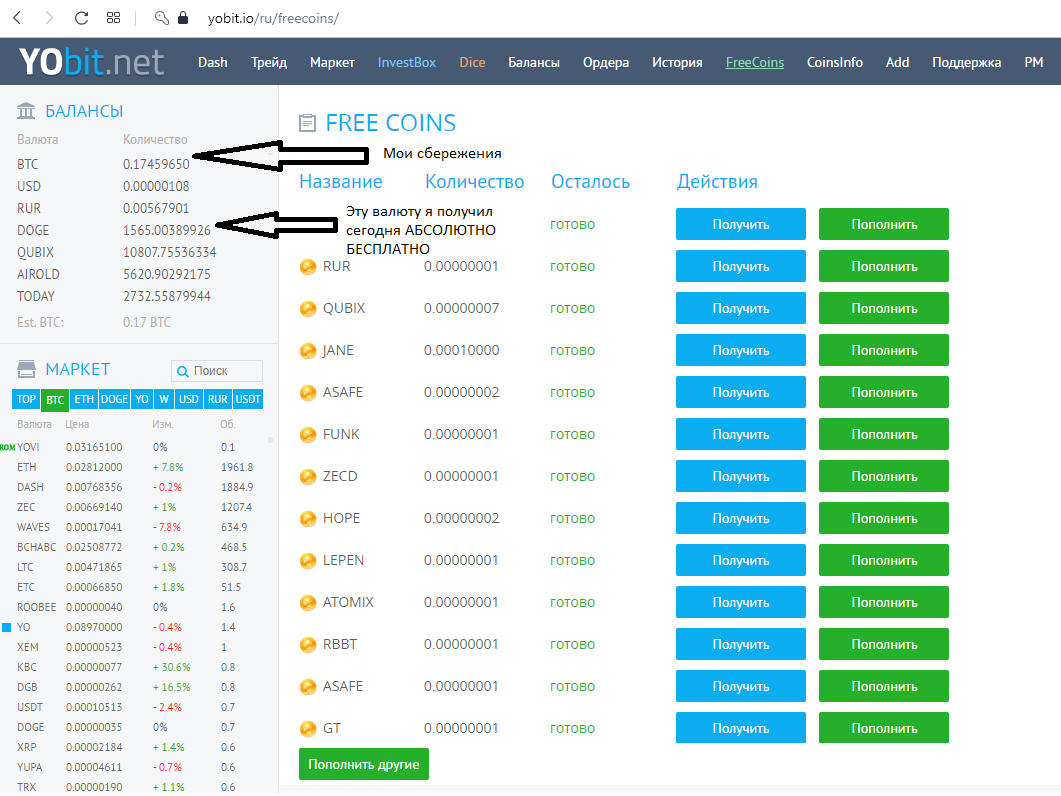Select the RUR market tab
This screenshot has width=1061, height=796.
218,399
